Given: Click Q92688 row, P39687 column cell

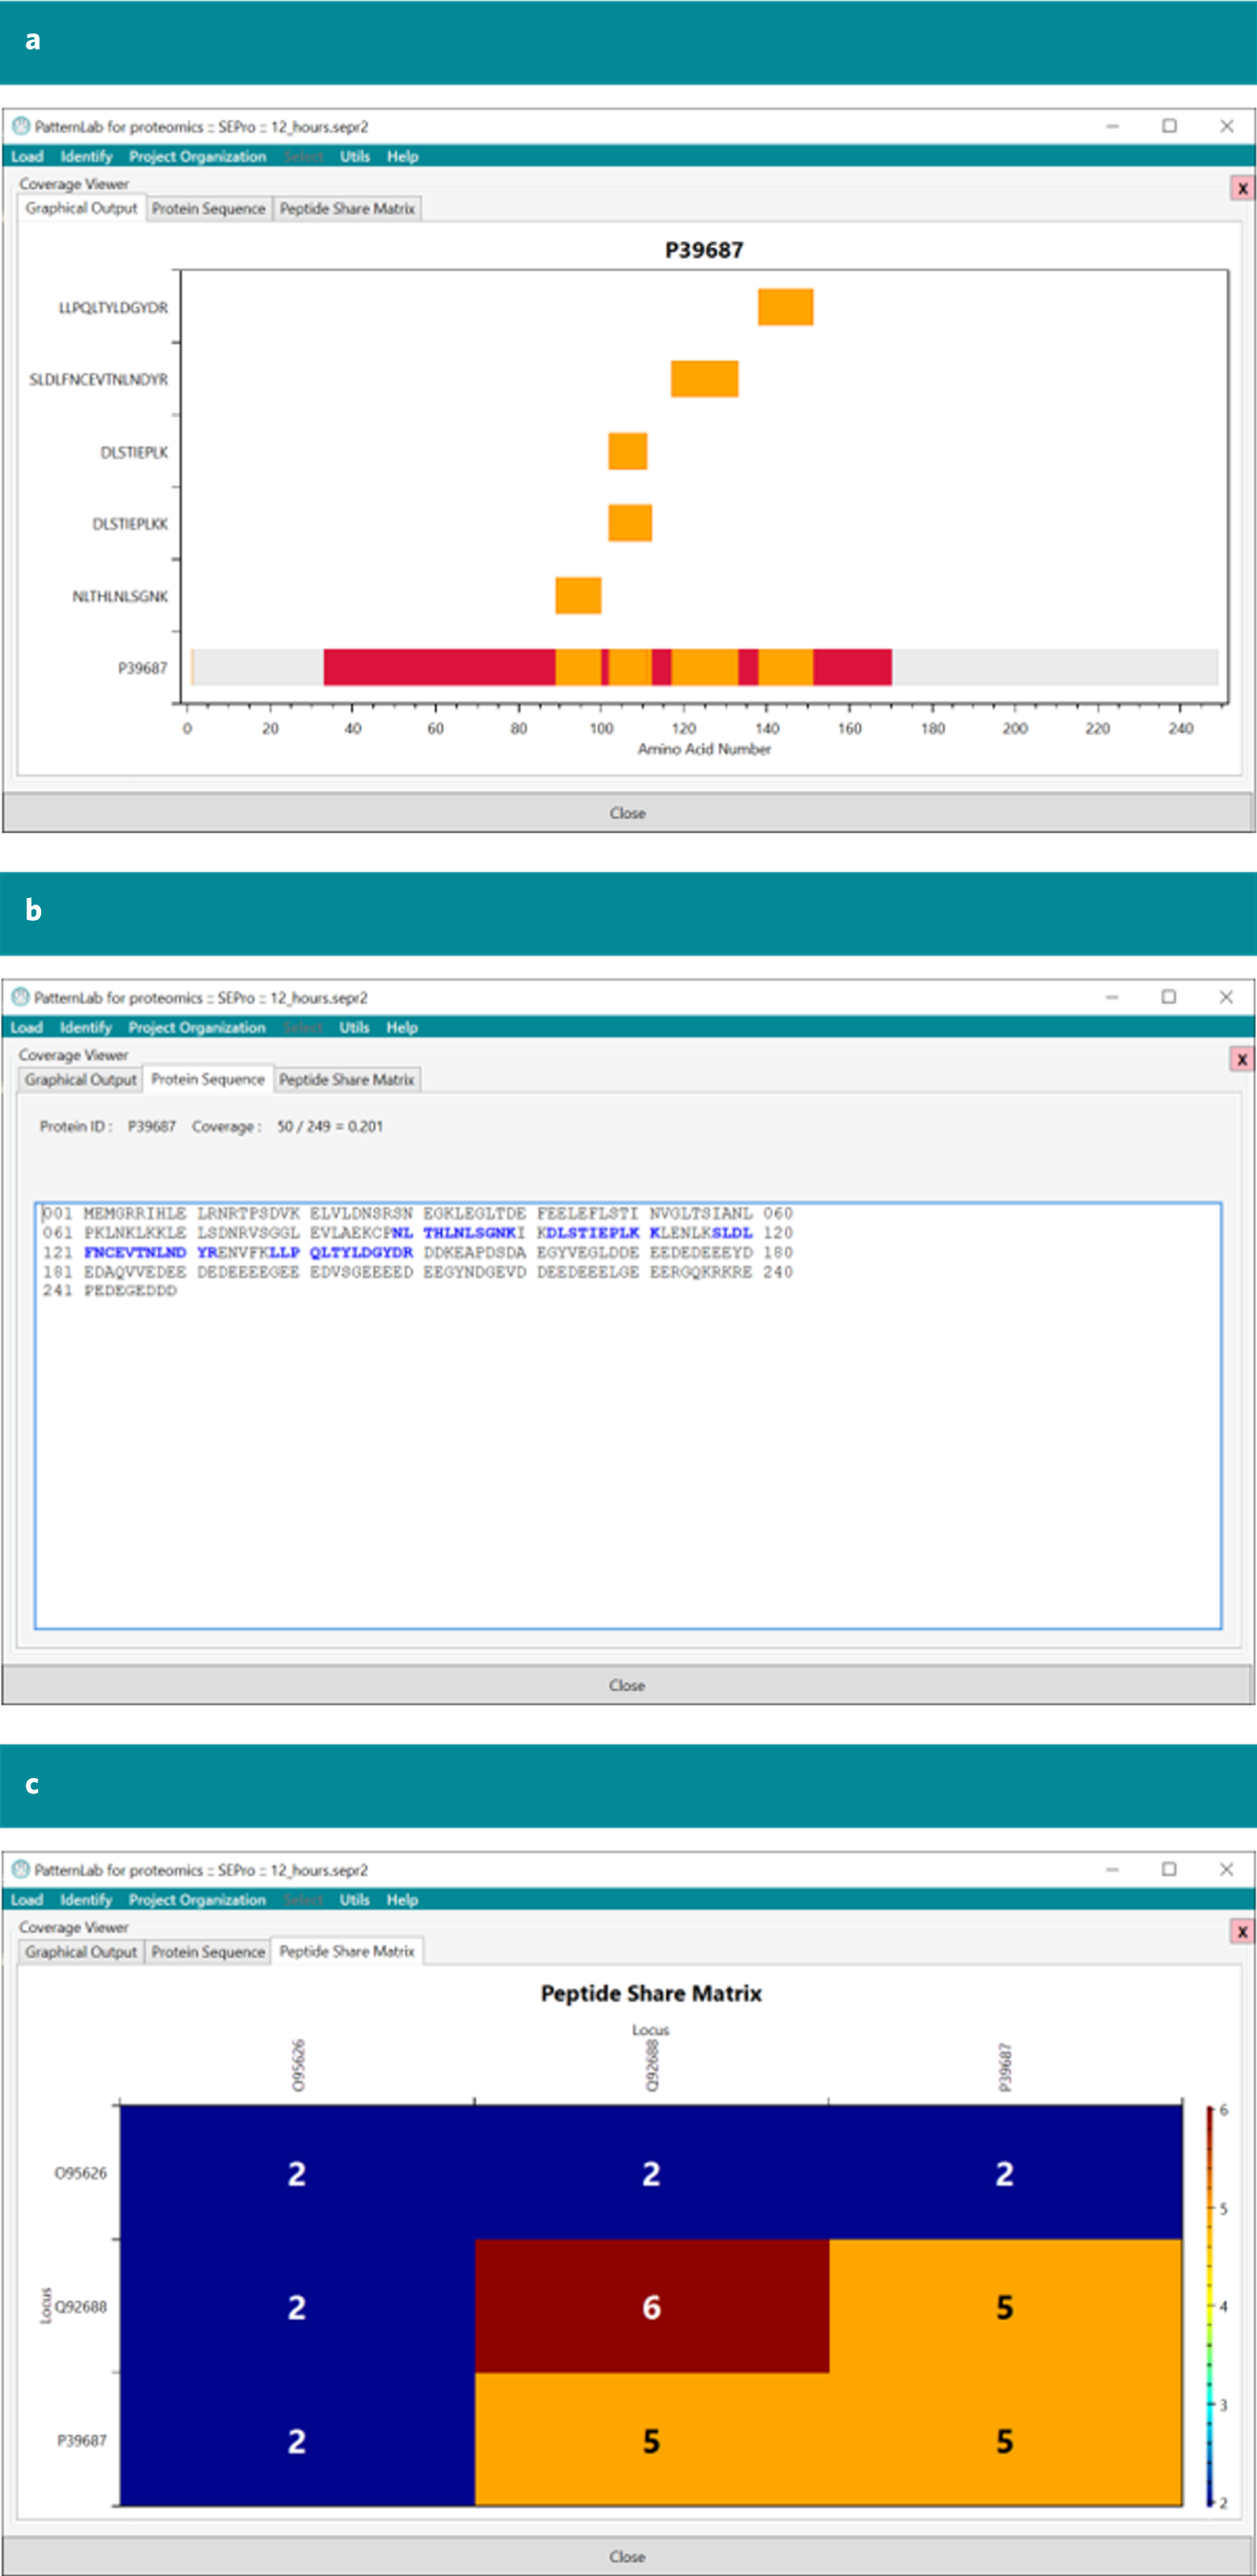Looking at the screenshot, I should [x=1005, y=2306].
